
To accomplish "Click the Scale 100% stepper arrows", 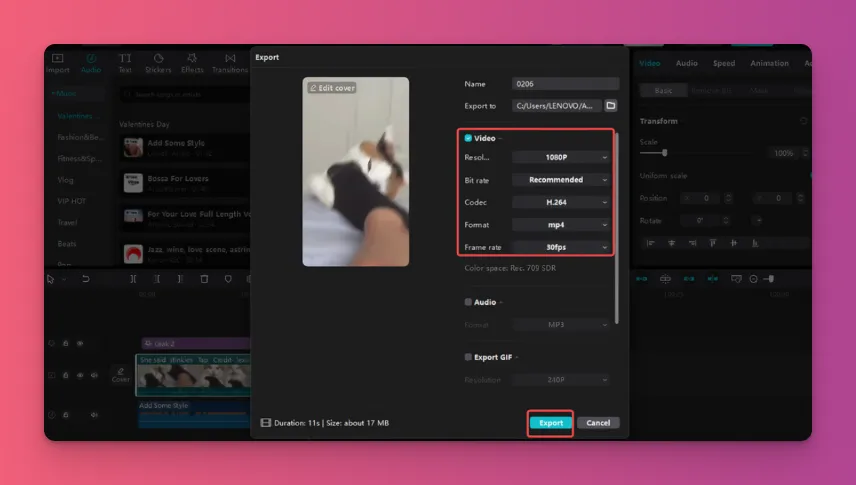I will pos(805,153).
